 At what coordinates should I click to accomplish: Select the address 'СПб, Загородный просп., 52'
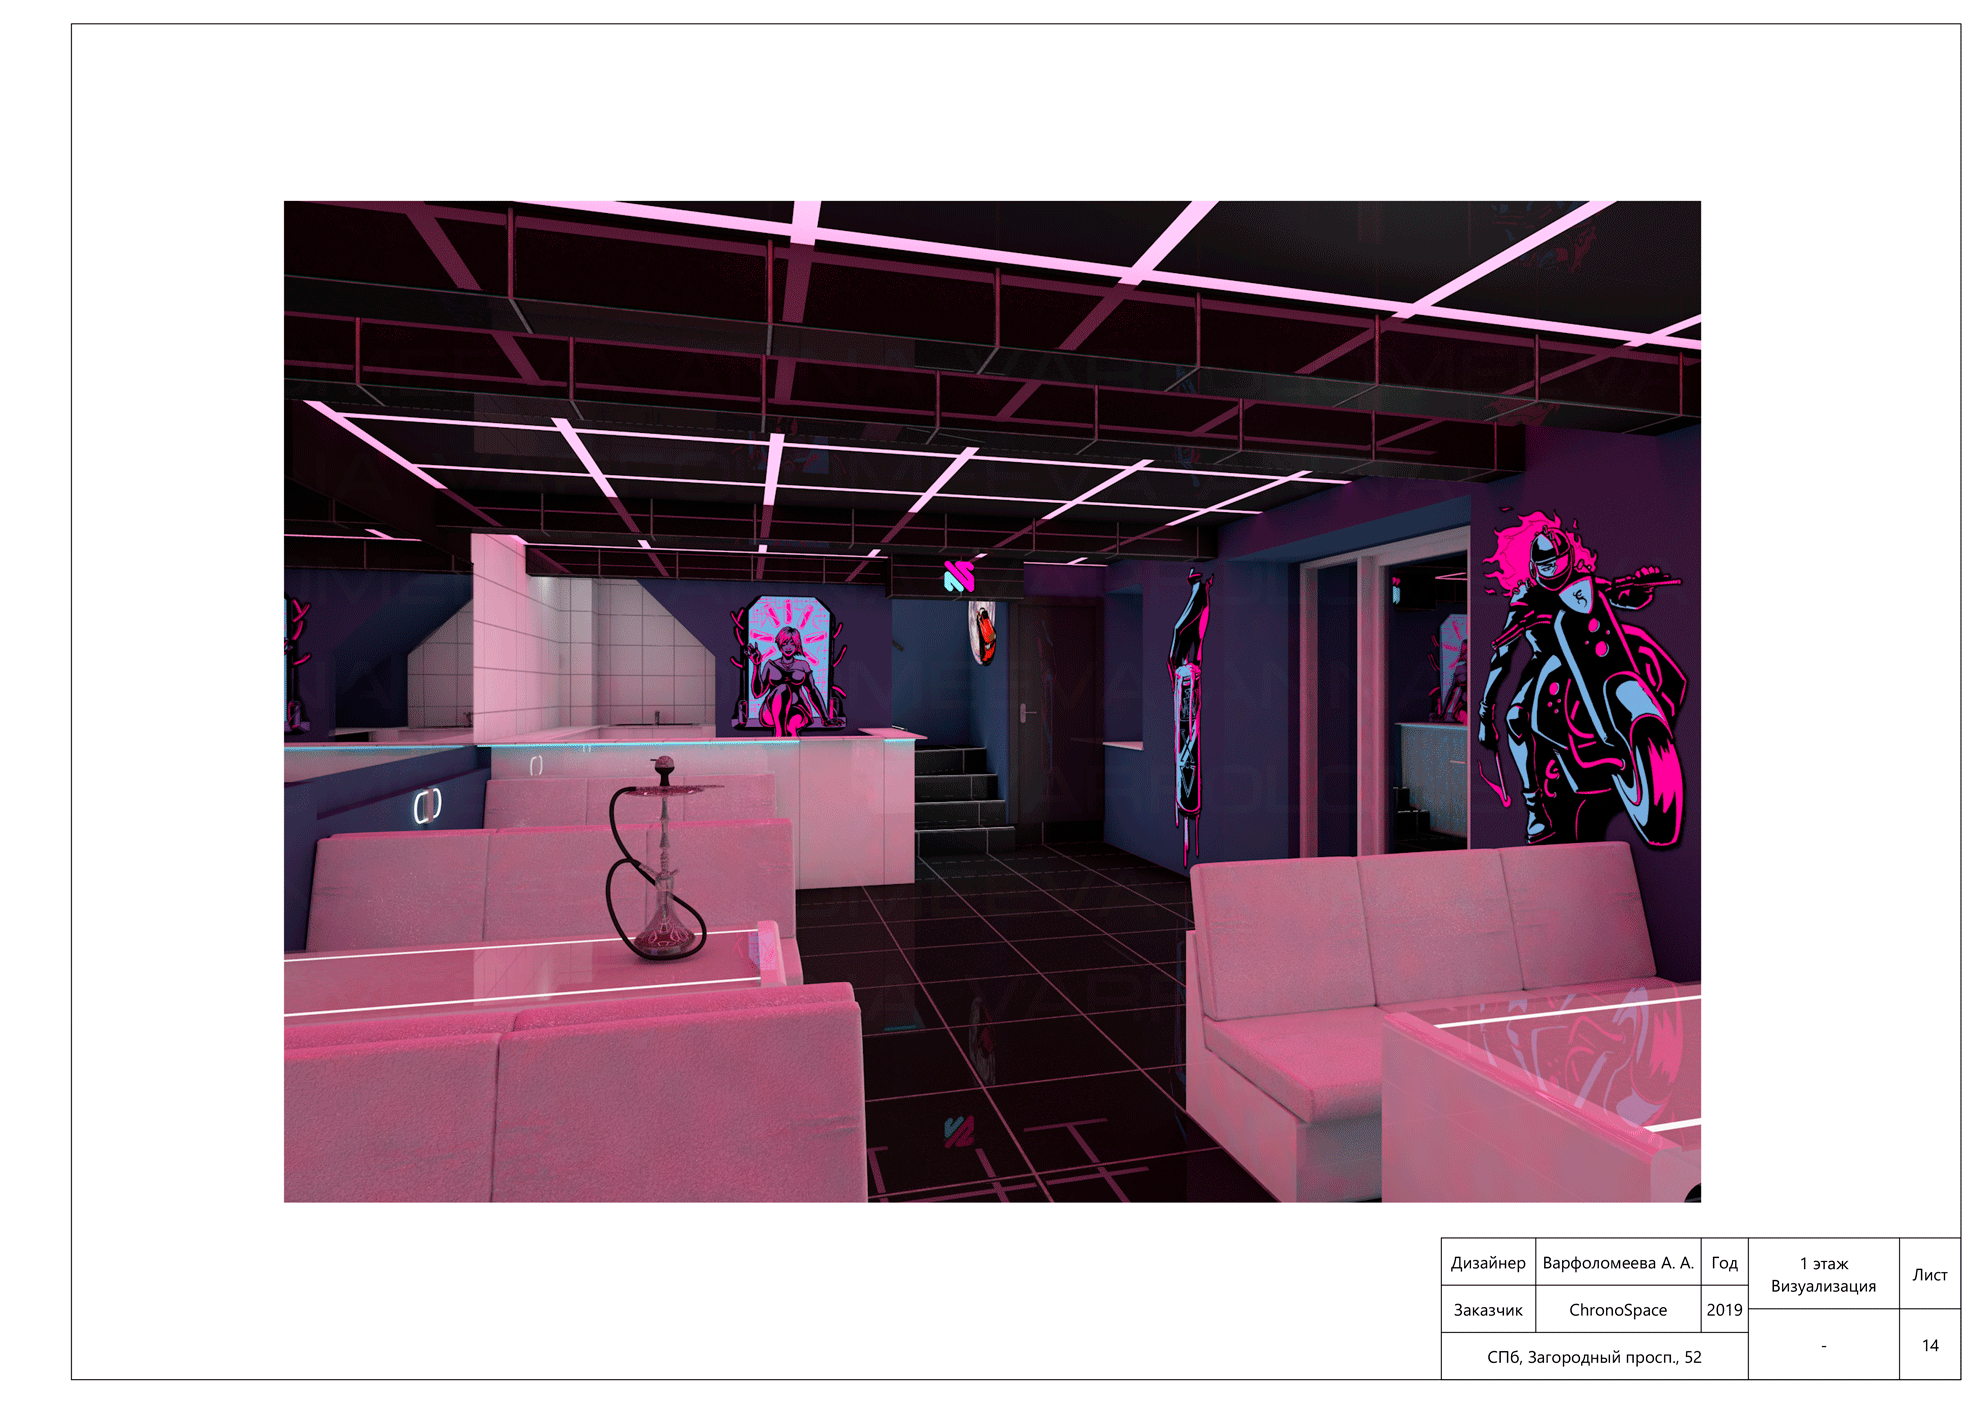click(1594, 1357)
